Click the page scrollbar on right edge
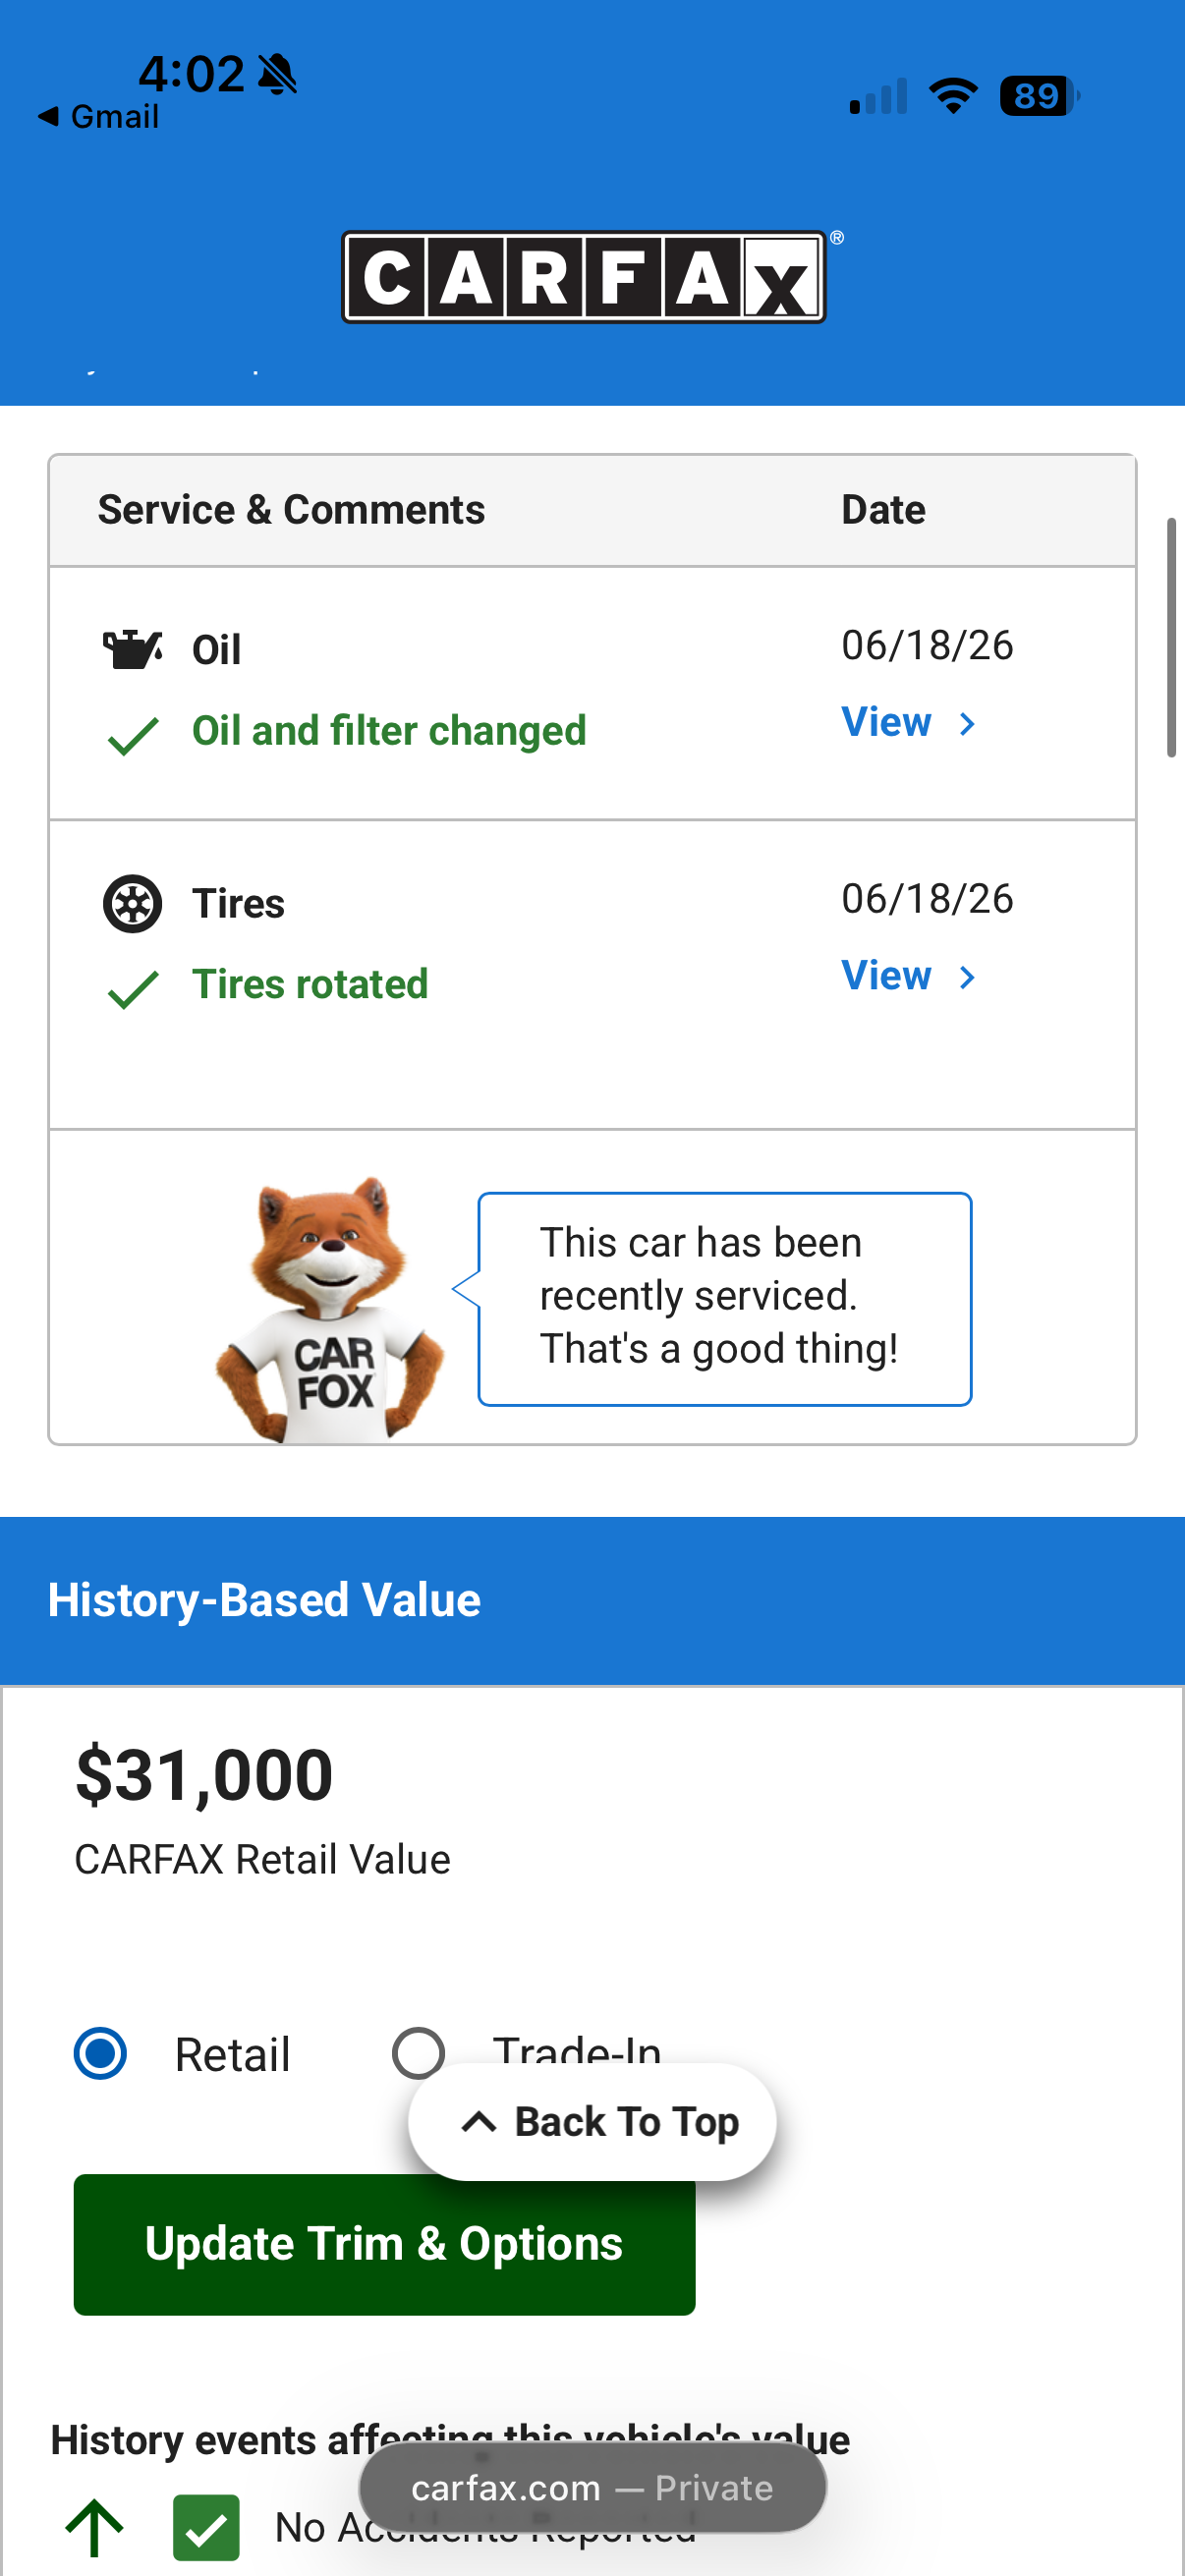 click(1171, 638)
